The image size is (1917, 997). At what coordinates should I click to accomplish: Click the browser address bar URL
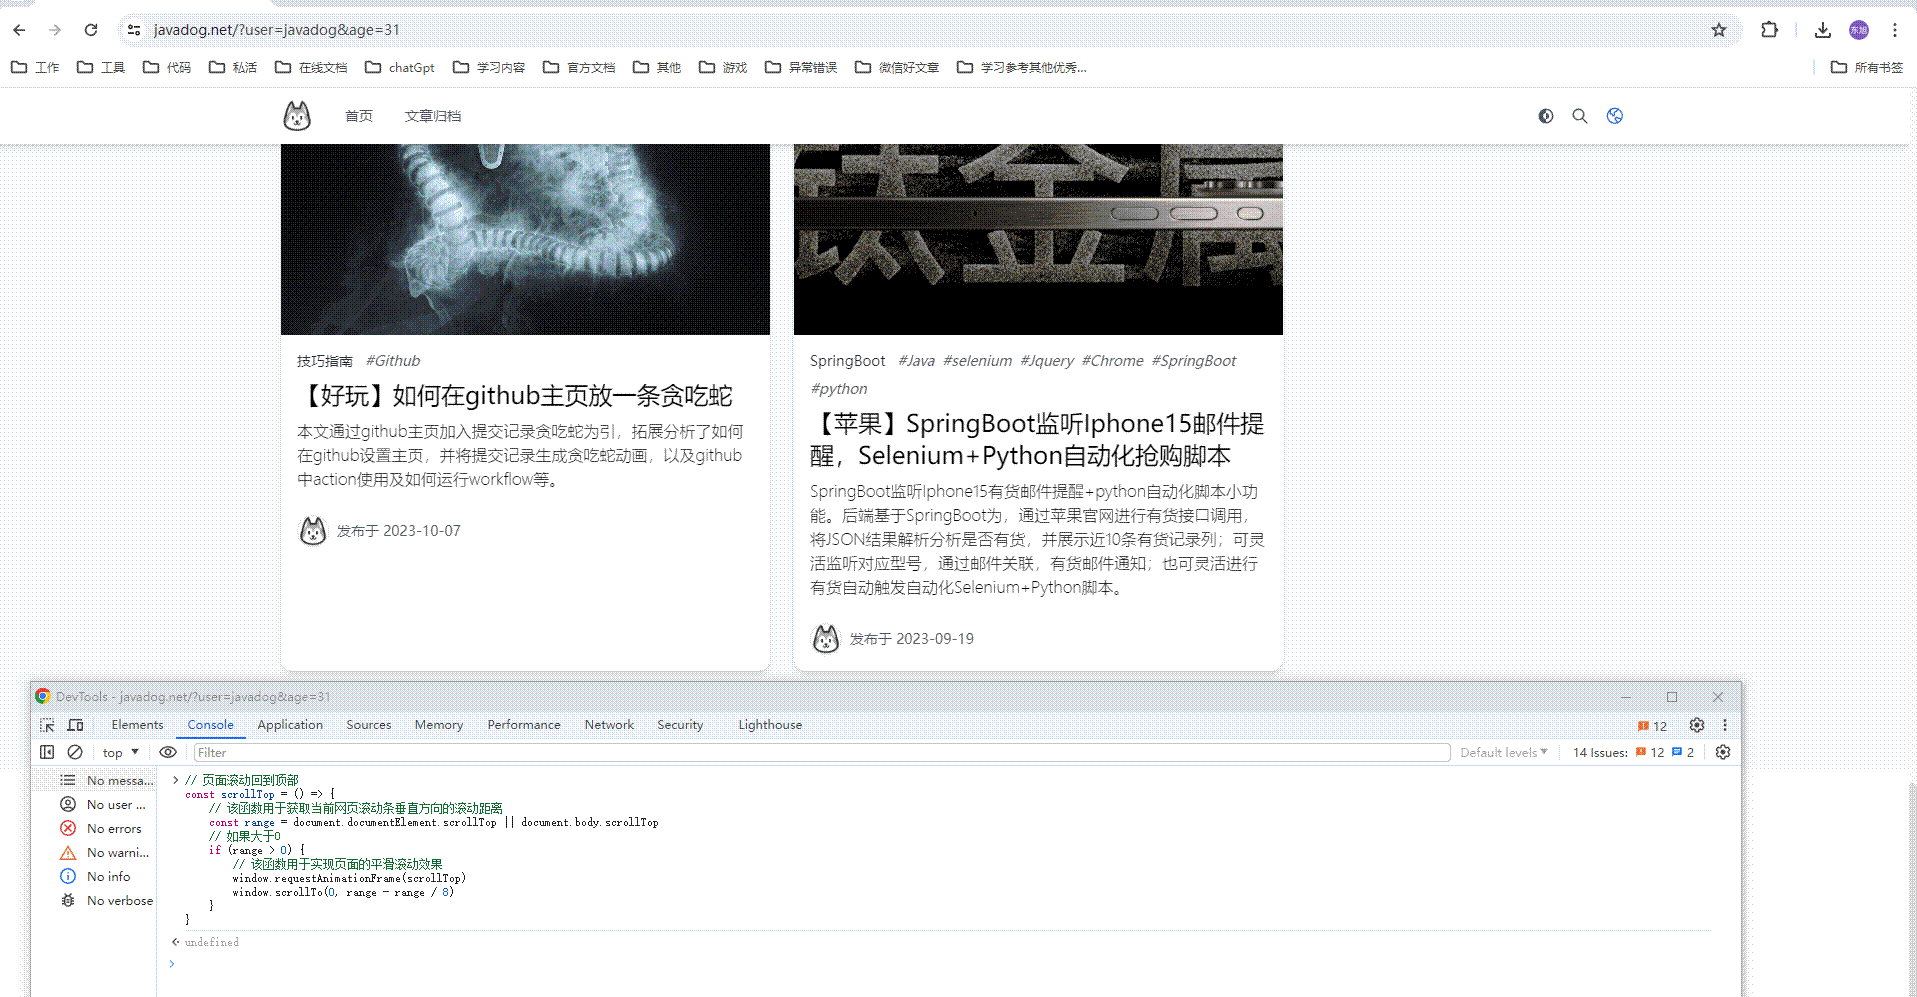[x=277, y=30]
